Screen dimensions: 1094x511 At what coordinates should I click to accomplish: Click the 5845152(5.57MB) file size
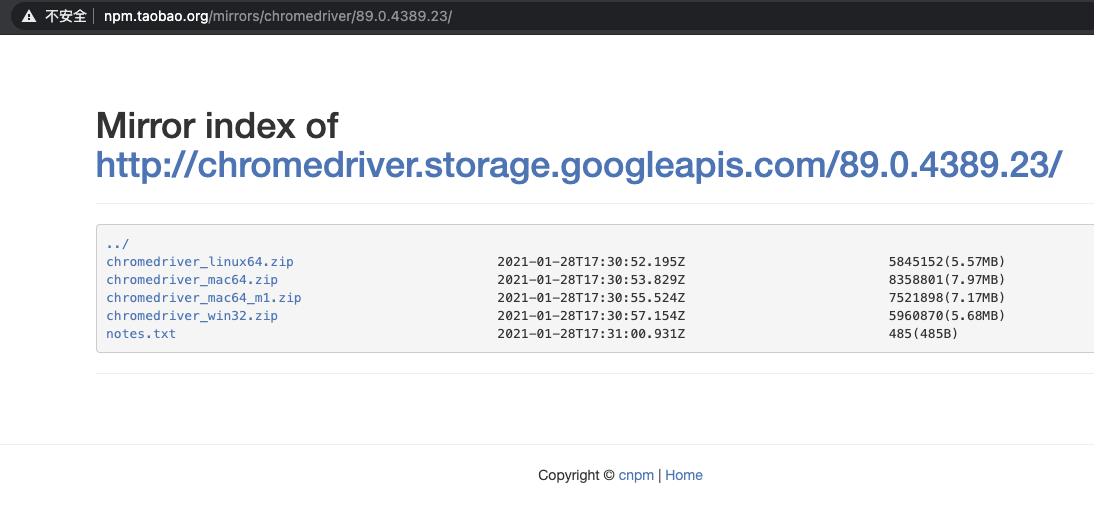946,262
